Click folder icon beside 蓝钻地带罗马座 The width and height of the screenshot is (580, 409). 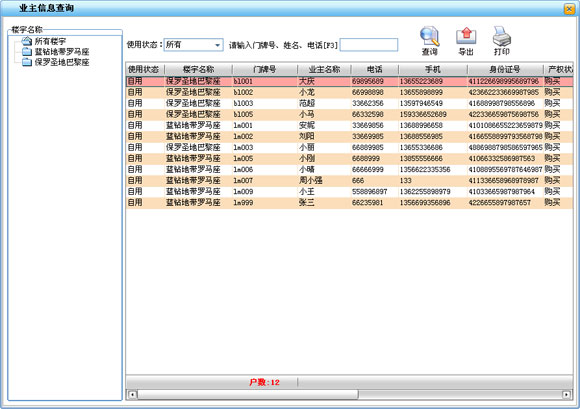coord(27,51)
